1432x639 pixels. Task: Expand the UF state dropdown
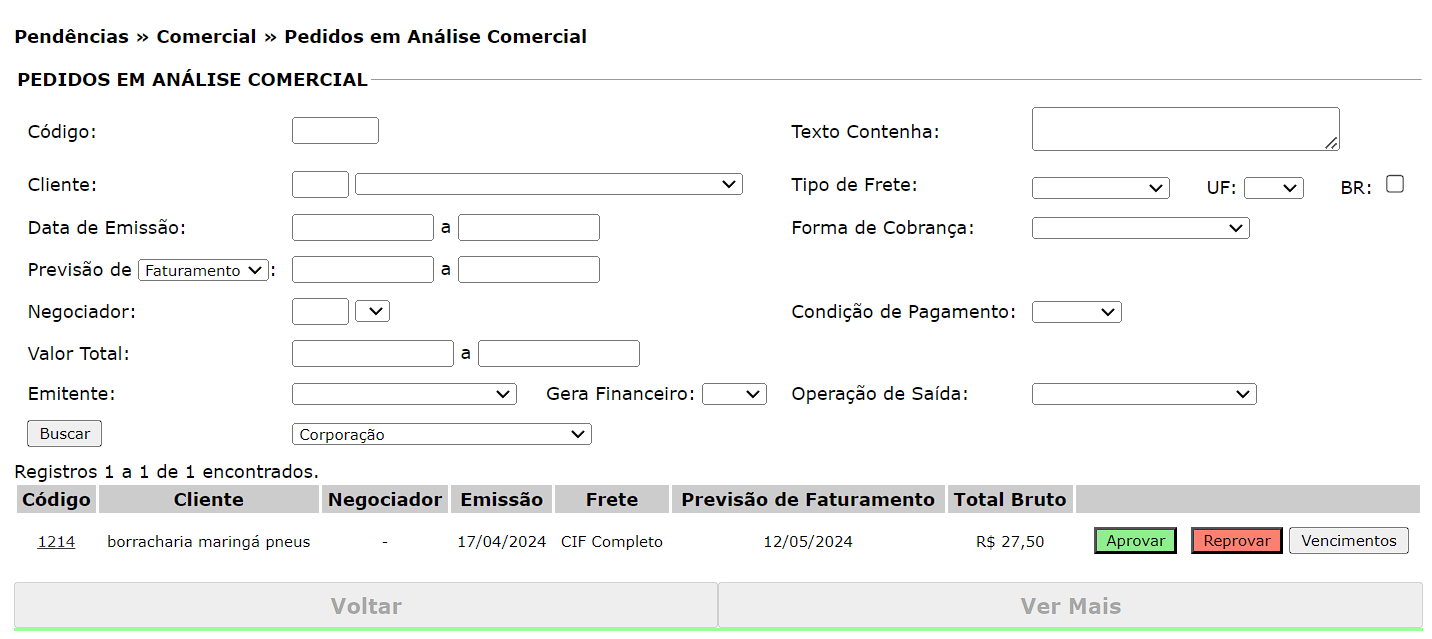[1273, 188]
